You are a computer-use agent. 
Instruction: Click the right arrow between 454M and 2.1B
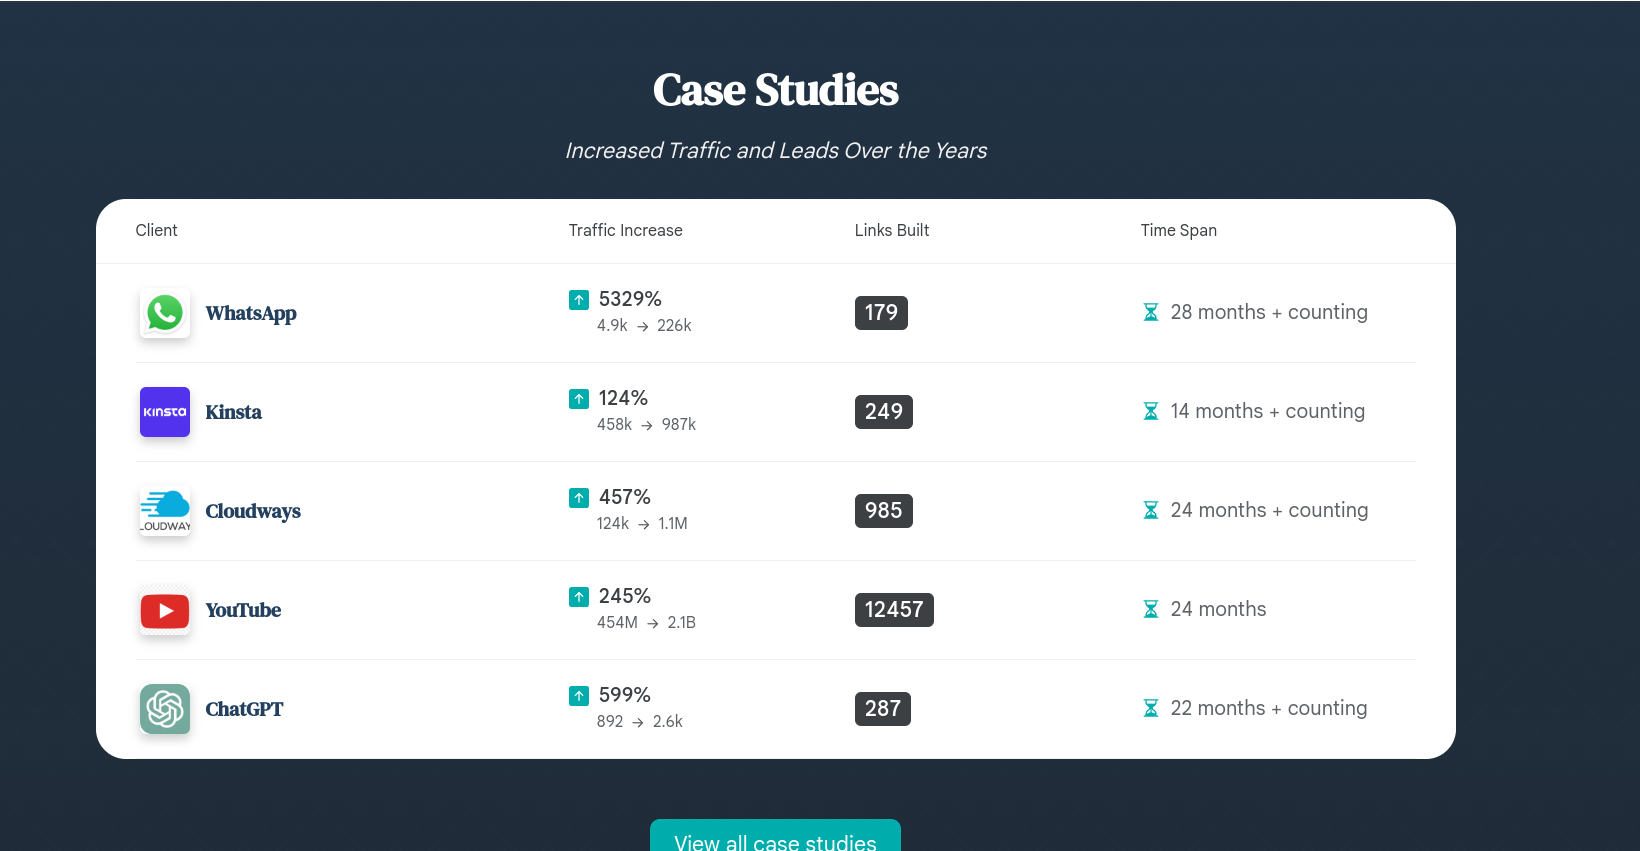653,623
